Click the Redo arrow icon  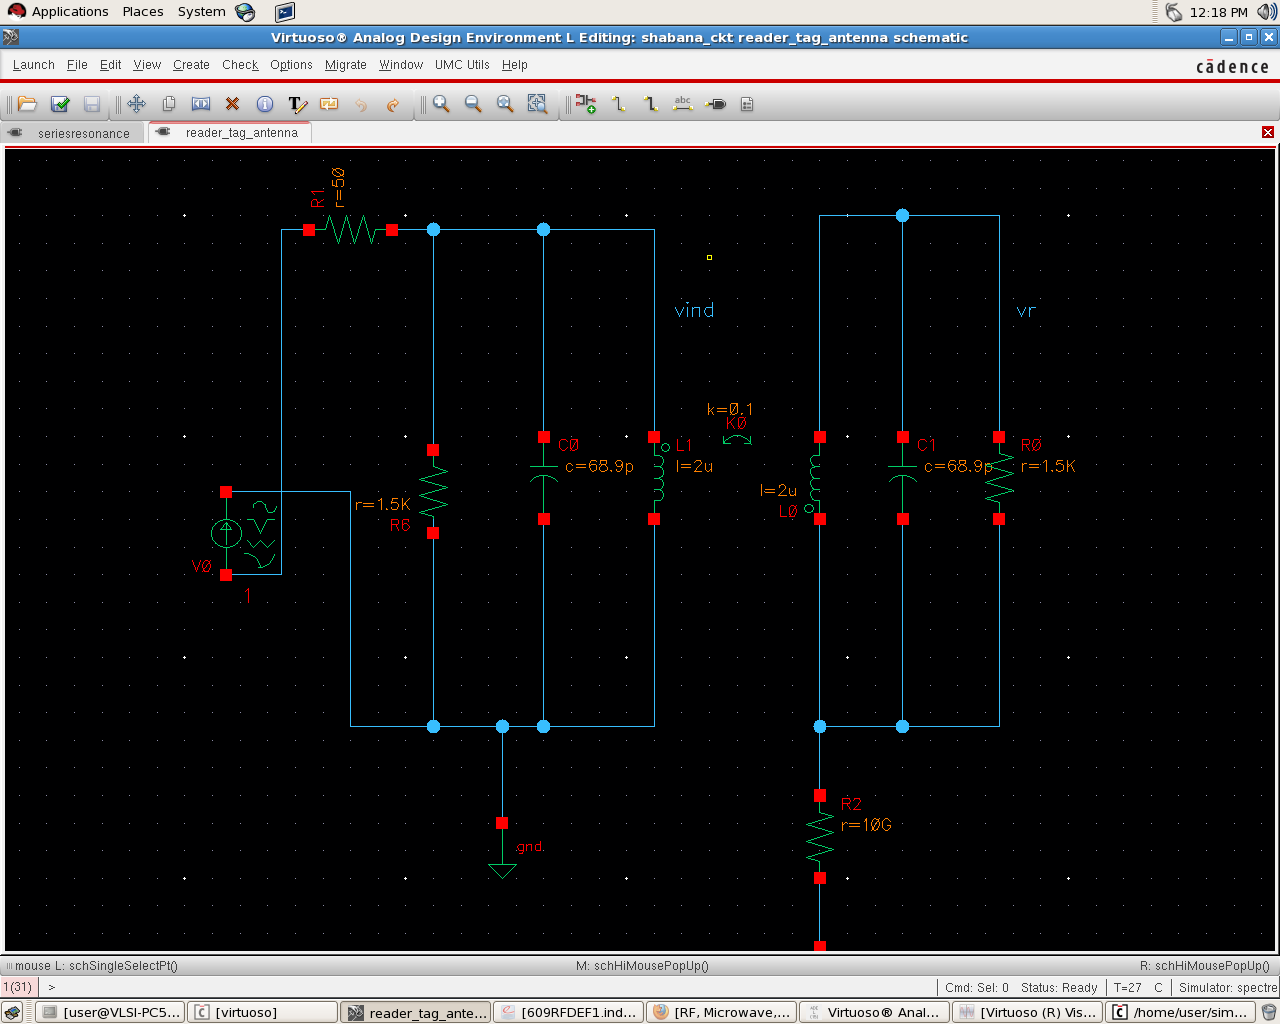tap(393, 104)
